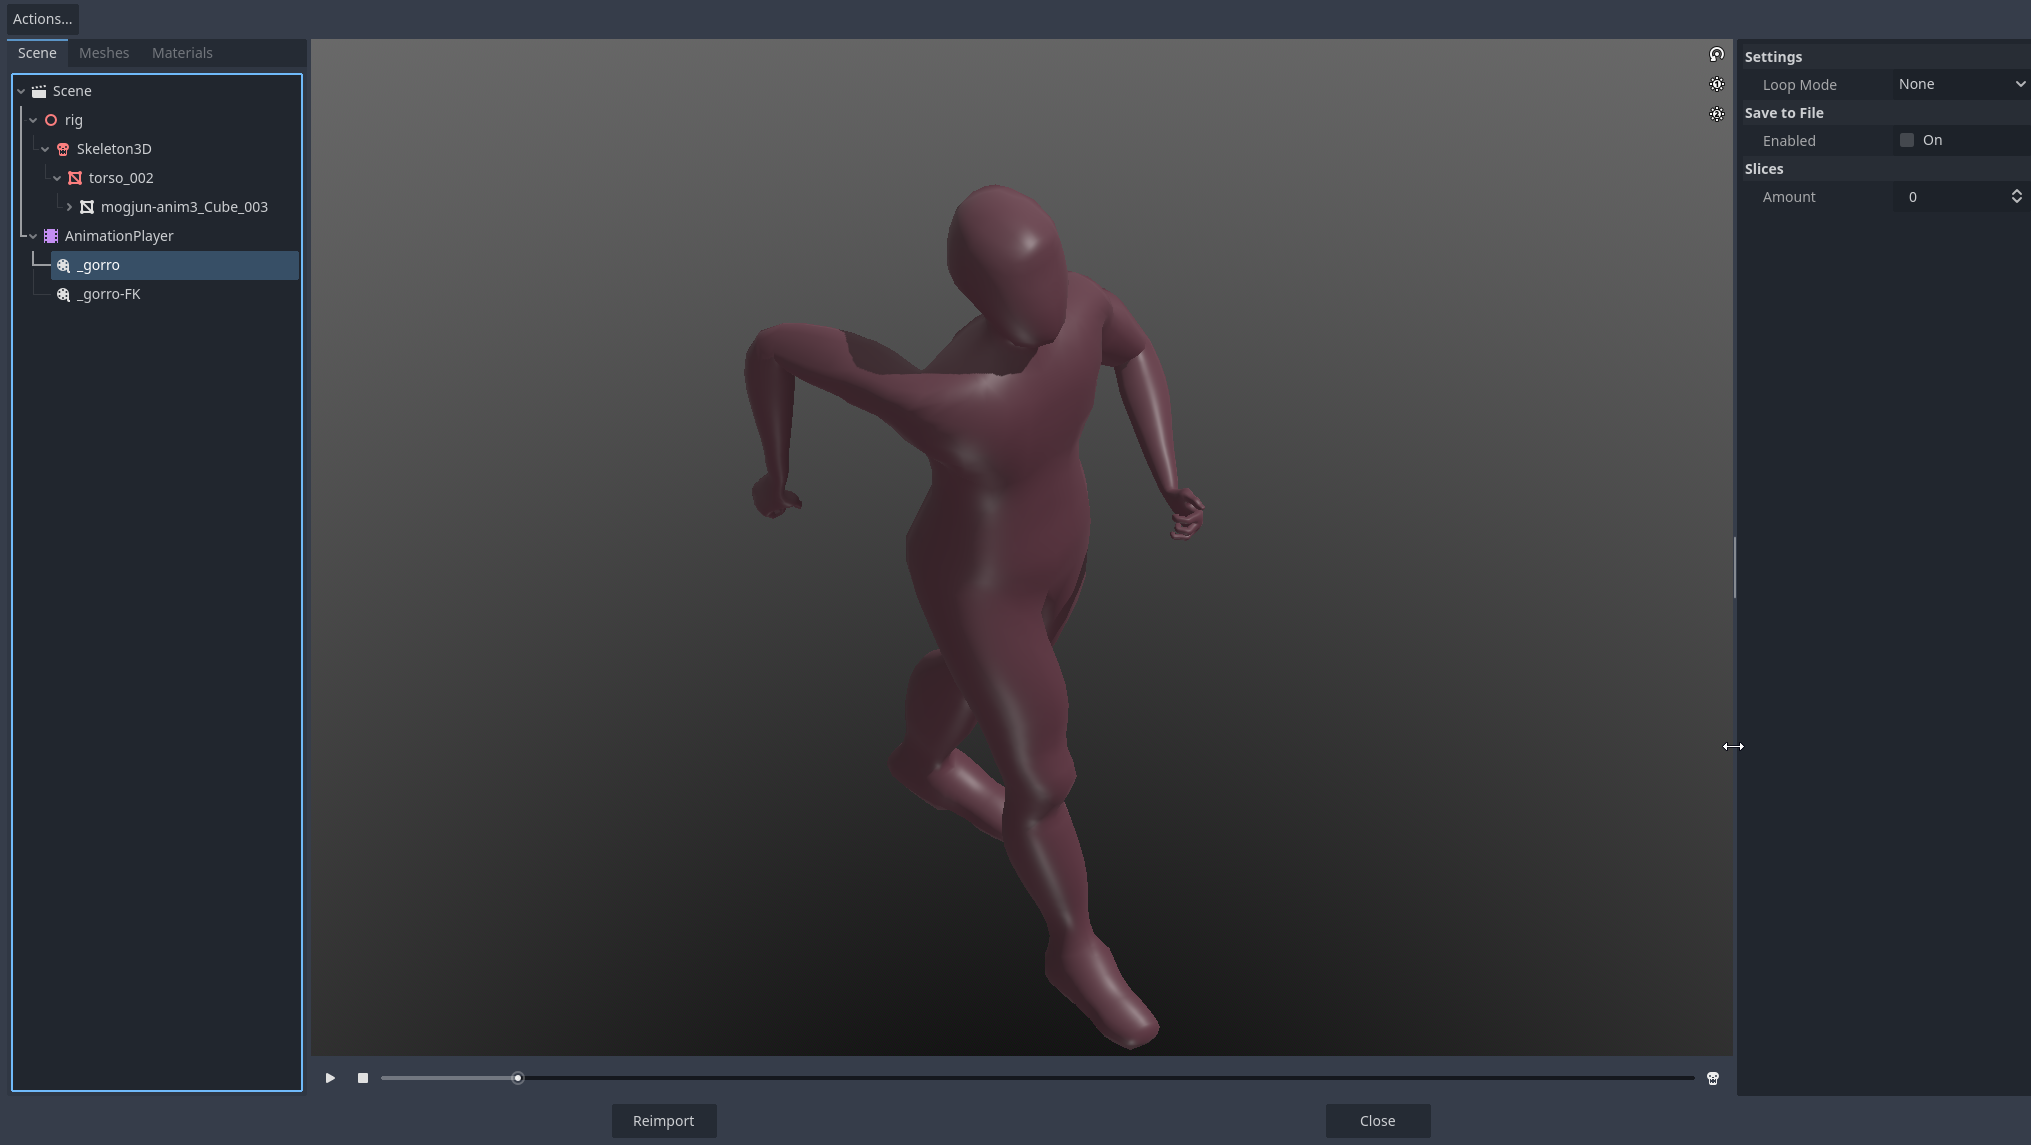2031x1145 pixels.
Task: Switch to the Meshes tab
Action: [104, 53]
